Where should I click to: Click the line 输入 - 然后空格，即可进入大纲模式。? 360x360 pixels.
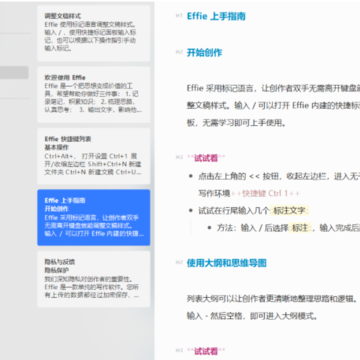tap(252, 316)
